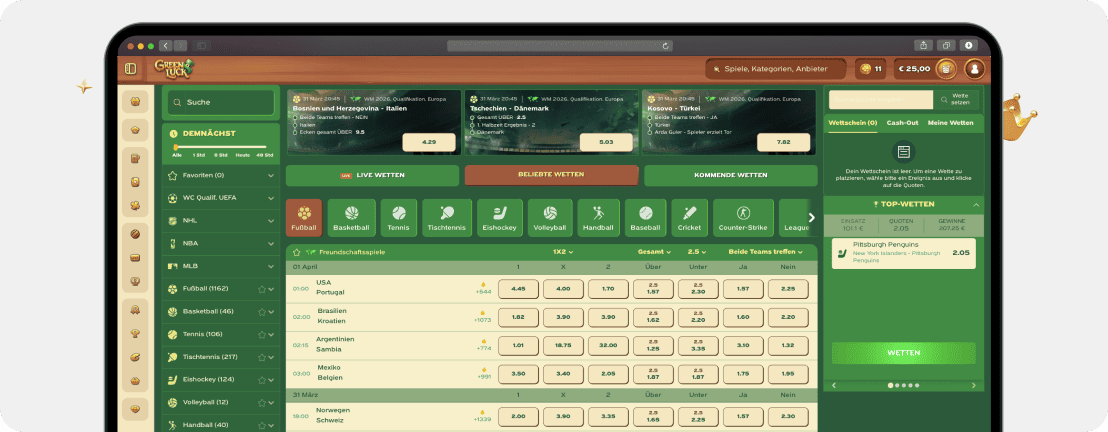The image size is (1108, 432).
Task: Open the LIVE WETTEN tab
Action: [372, 175]
